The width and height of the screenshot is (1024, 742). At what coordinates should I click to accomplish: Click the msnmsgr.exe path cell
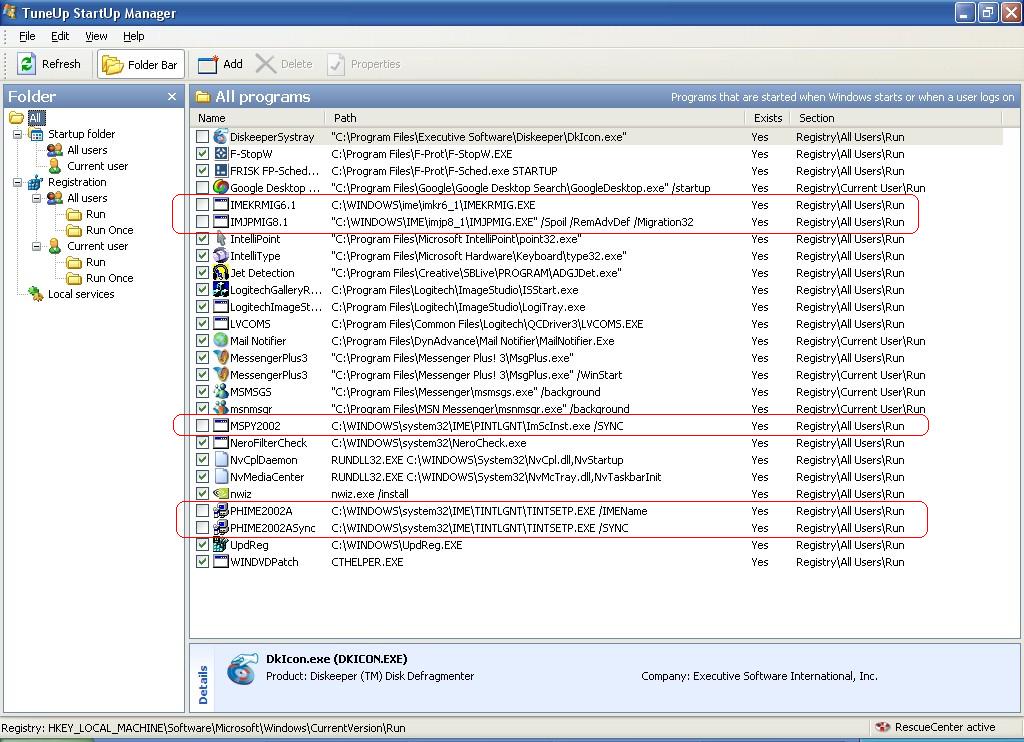click(x=480, y=409)
